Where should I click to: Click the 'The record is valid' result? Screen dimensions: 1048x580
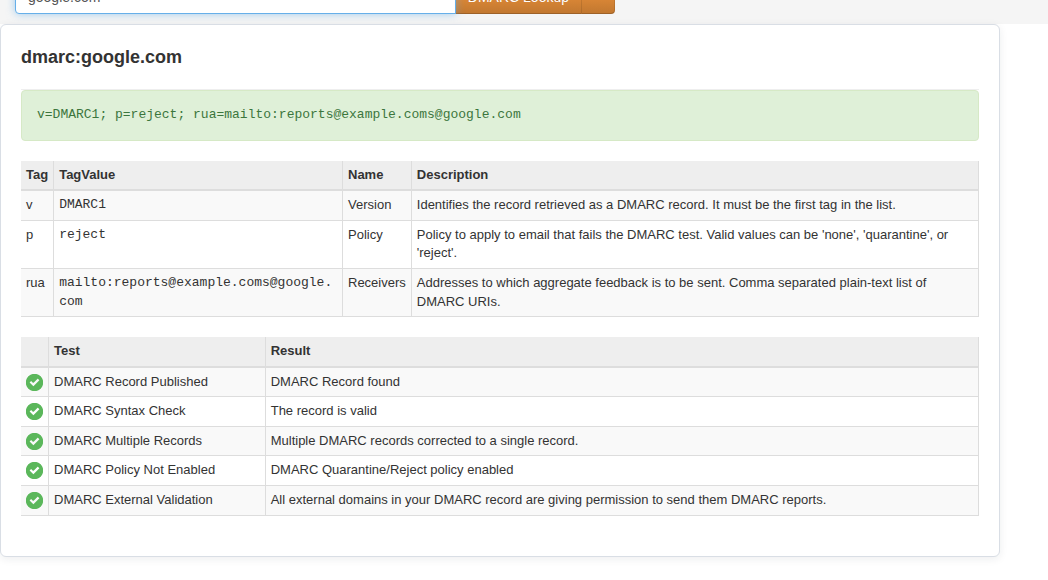coord(323,412)
